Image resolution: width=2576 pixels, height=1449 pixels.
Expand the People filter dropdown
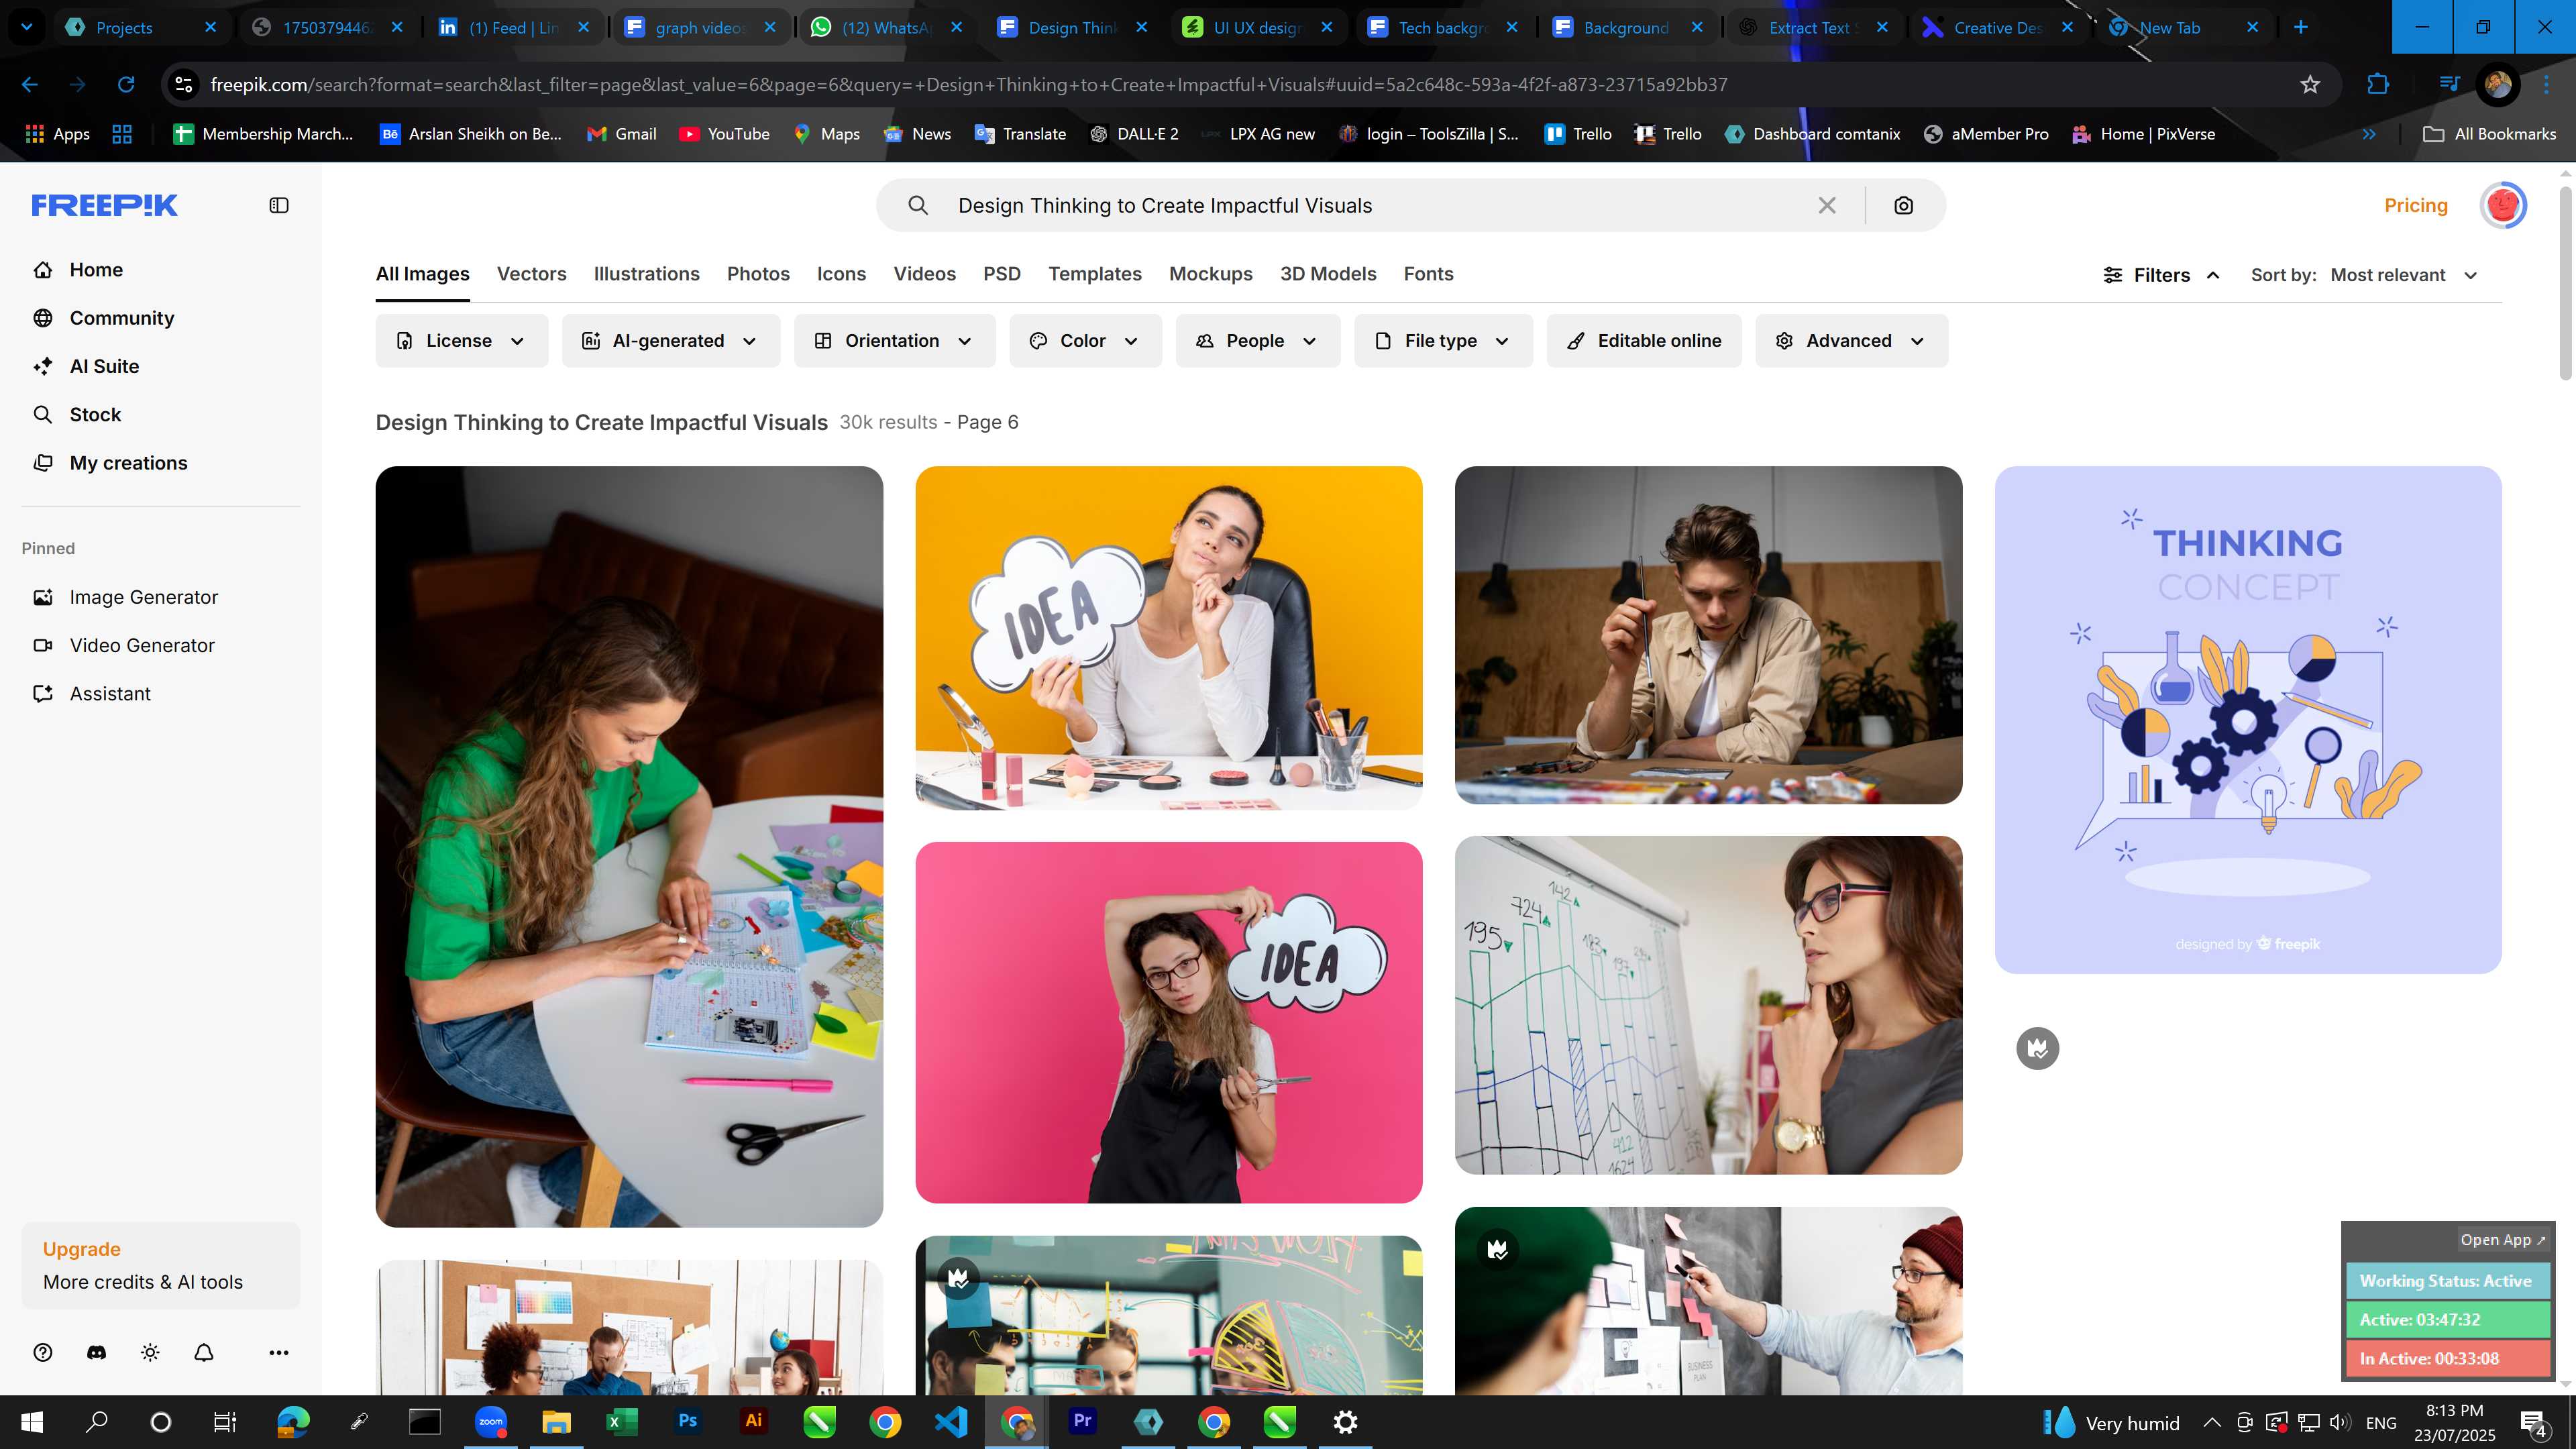tap(1257, 341)
